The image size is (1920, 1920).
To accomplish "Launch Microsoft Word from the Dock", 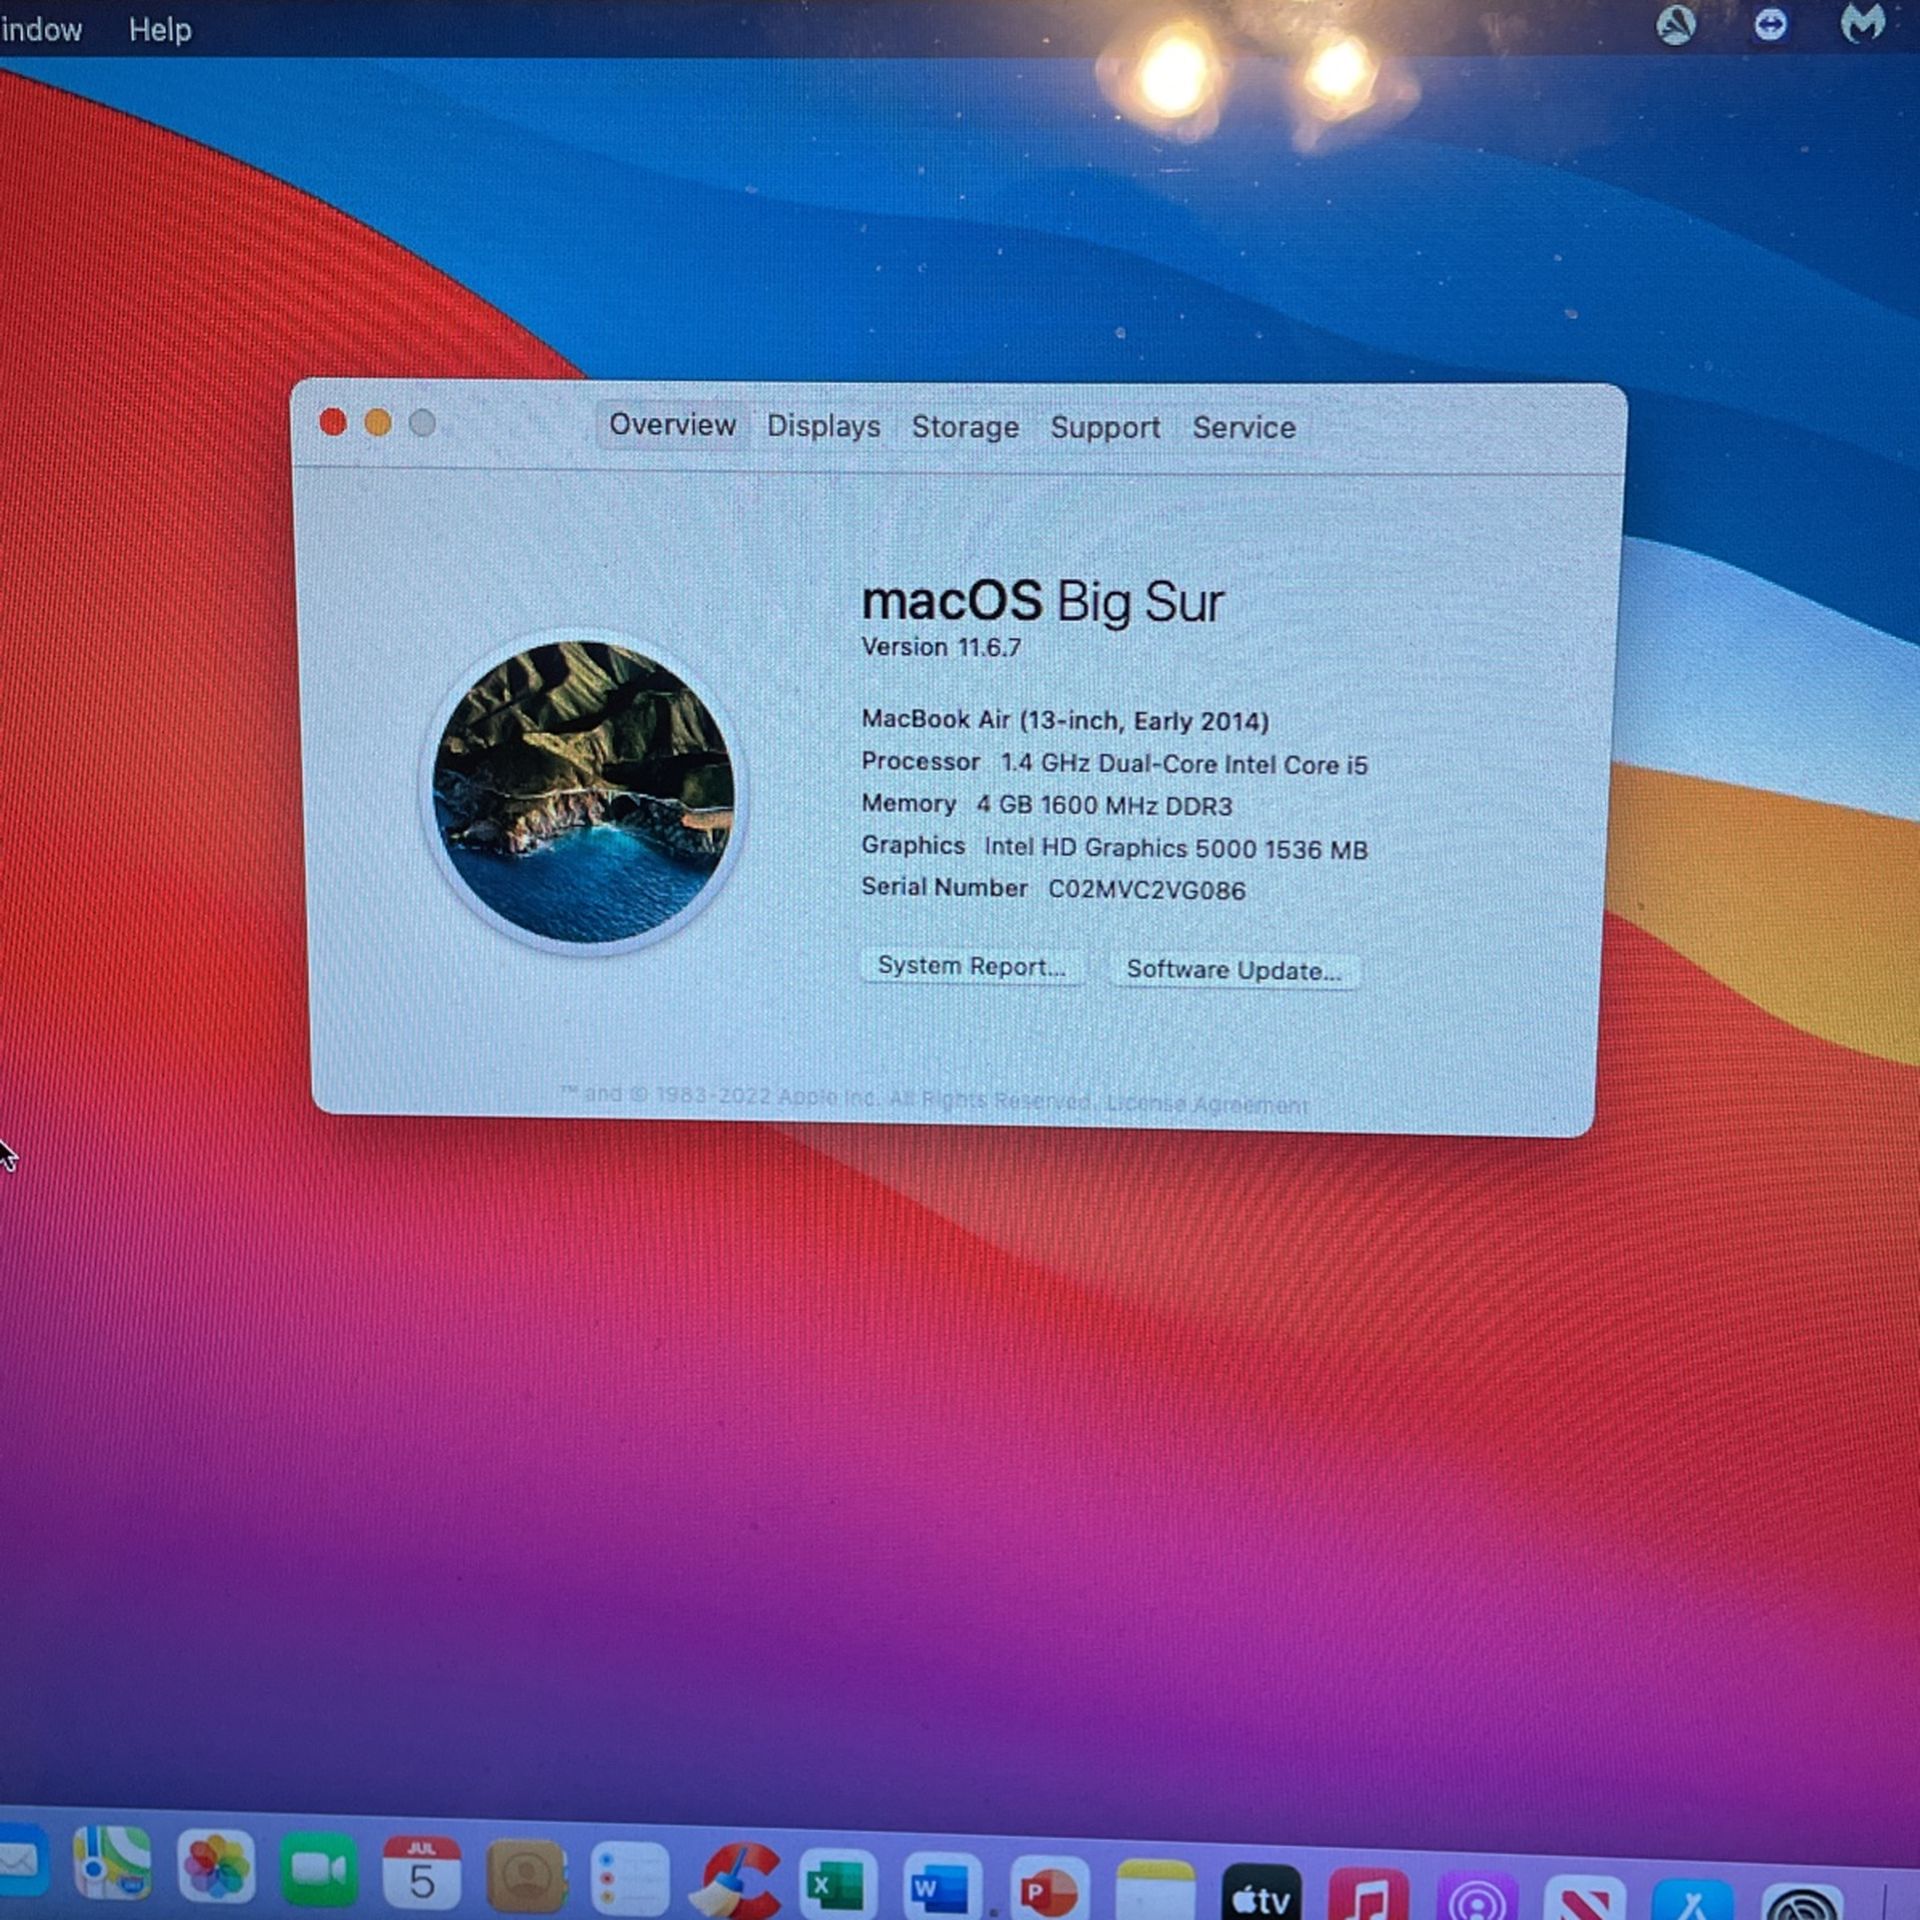I will pos(941,1887).
